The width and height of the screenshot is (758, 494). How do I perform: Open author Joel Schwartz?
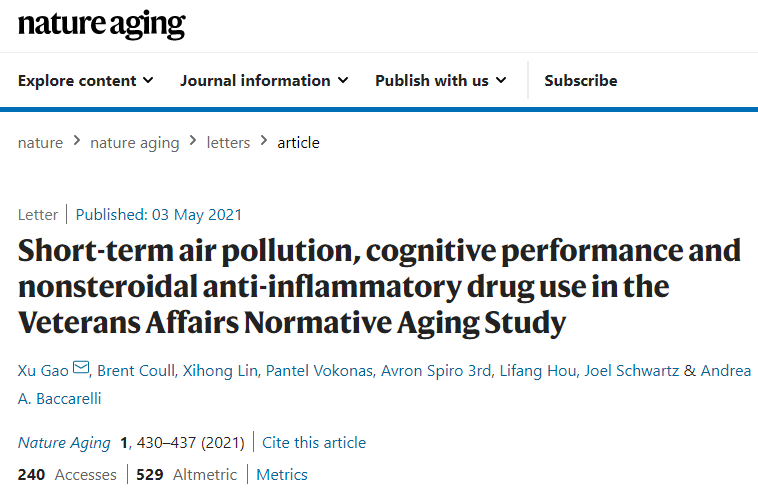[x=631, y=371]
